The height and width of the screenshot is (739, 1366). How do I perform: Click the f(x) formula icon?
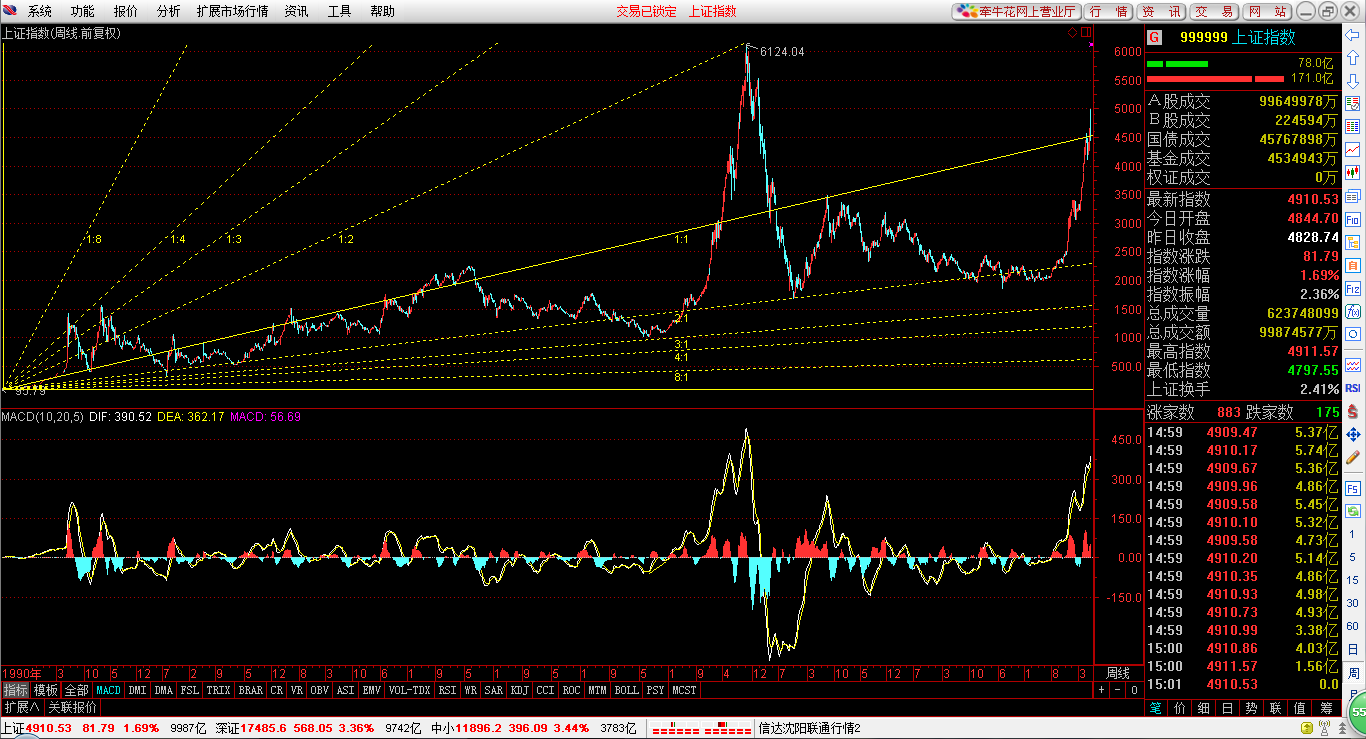point(1353,311)
